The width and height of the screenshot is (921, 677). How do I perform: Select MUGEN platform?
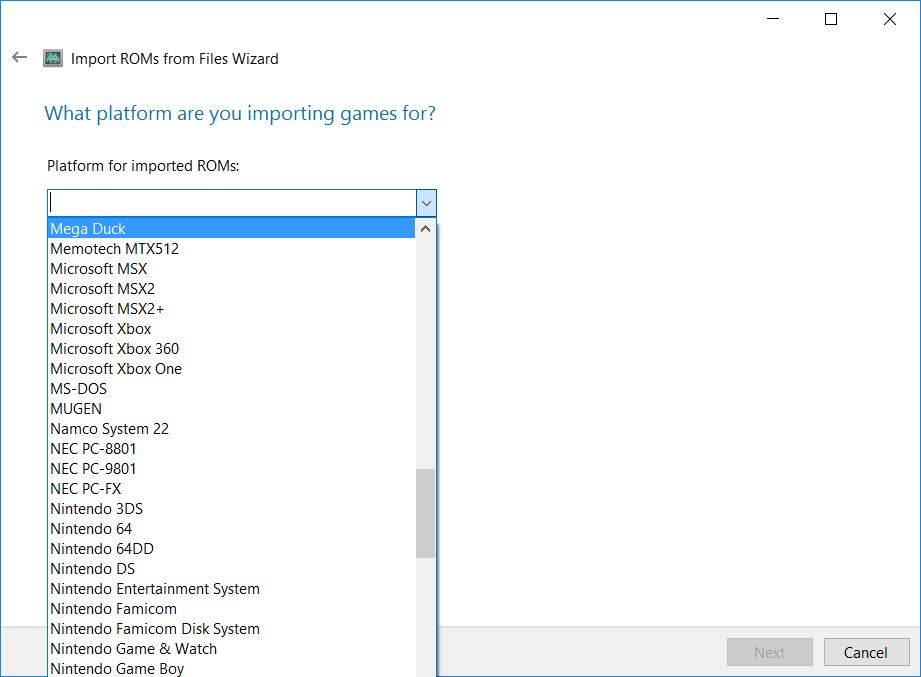pyautogui.click(x=231, y=408)
